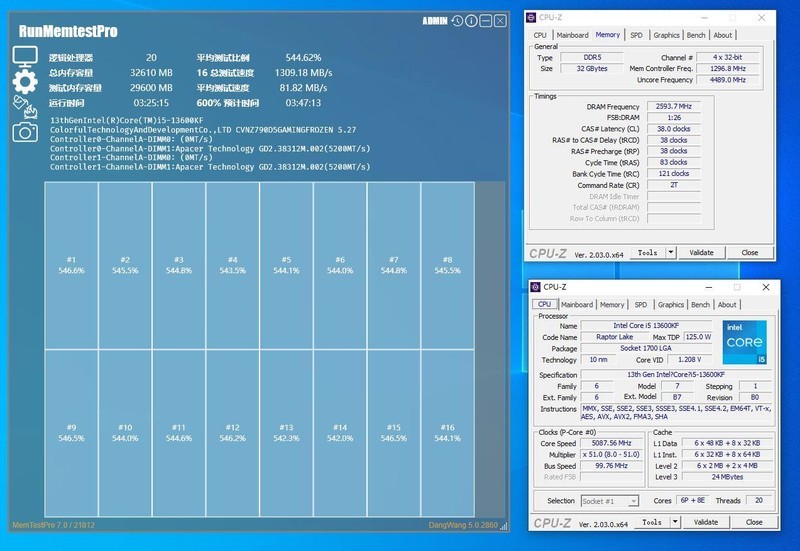800x551 pixels.
Task: Open SPD tab in upper CPU-Z window
Action: point(636,35)
